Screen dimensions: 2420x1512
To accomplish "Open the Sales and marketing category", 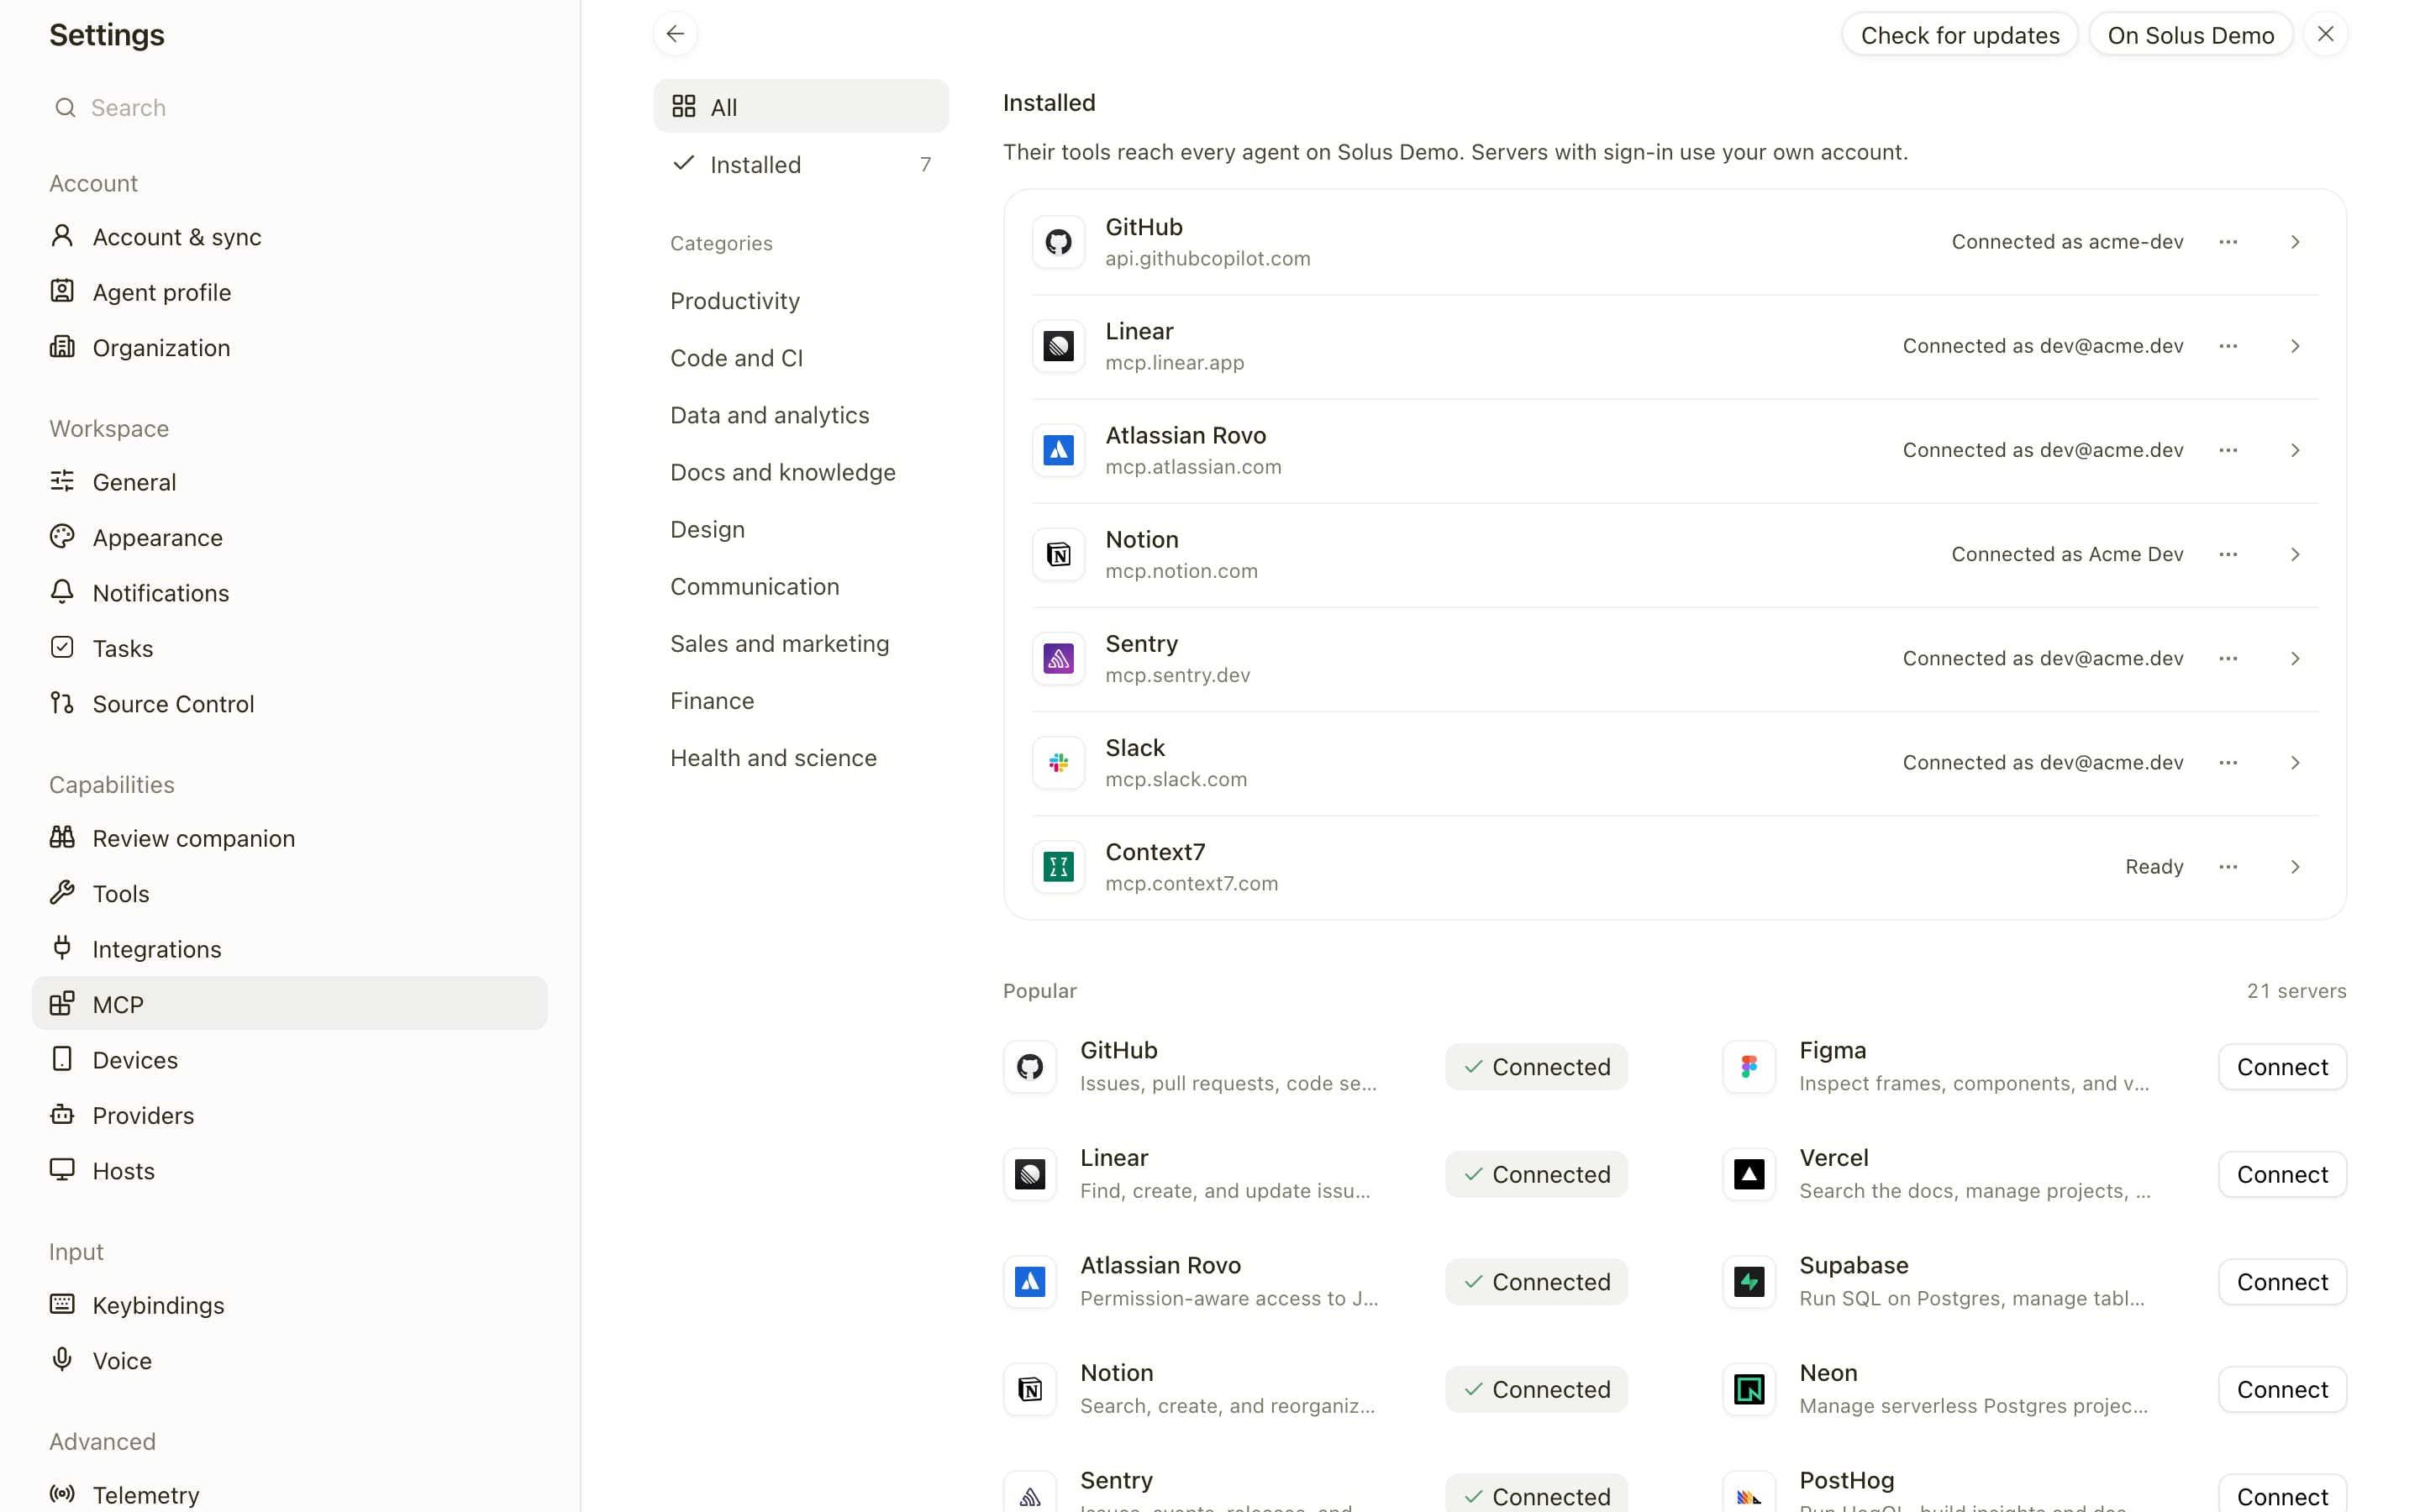I will (801, 643).
